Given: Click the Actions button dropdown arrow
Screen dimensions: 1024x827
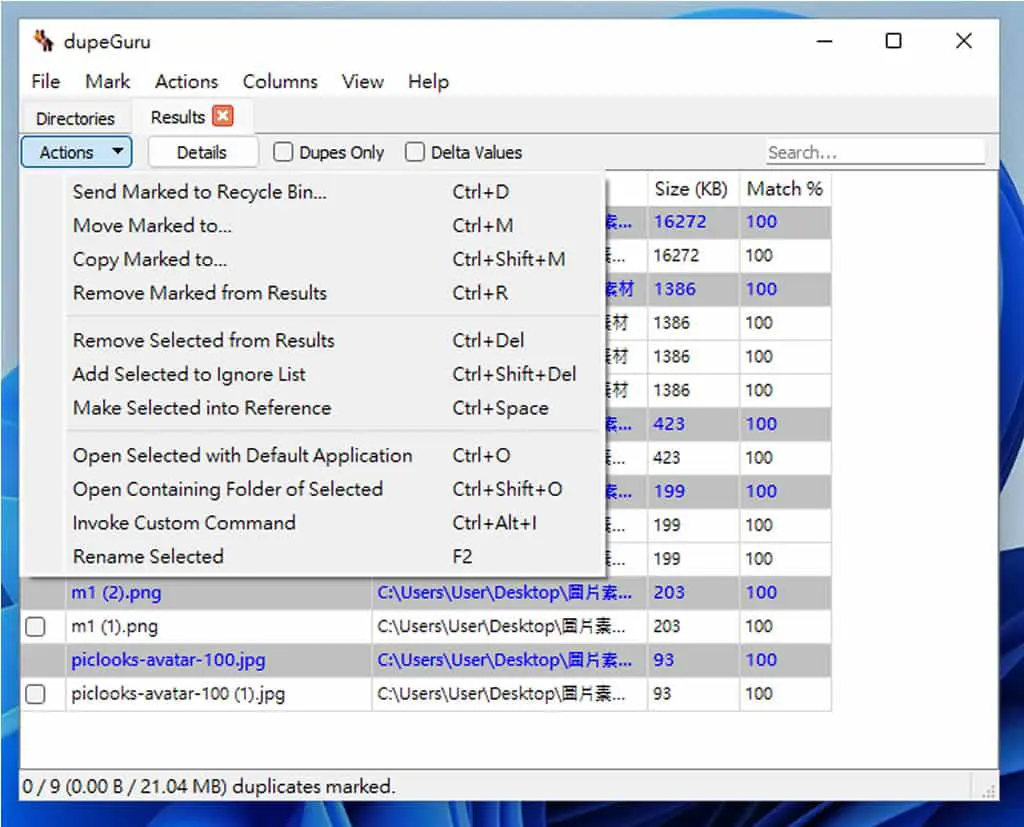Looking at the screenshot, I should pyautogui.click(x=118, y=152).
